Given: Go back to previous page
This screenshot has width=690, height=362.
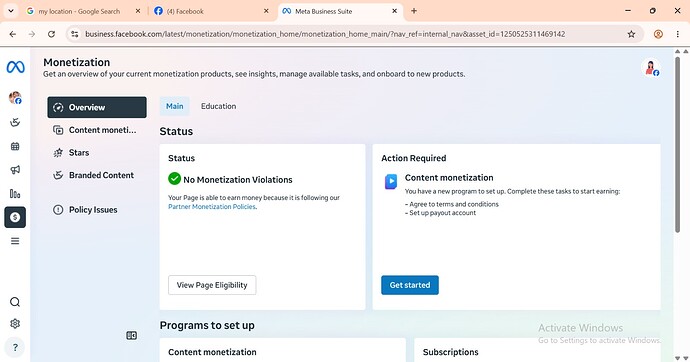Looking at the screenshot, I should point(13,34).
